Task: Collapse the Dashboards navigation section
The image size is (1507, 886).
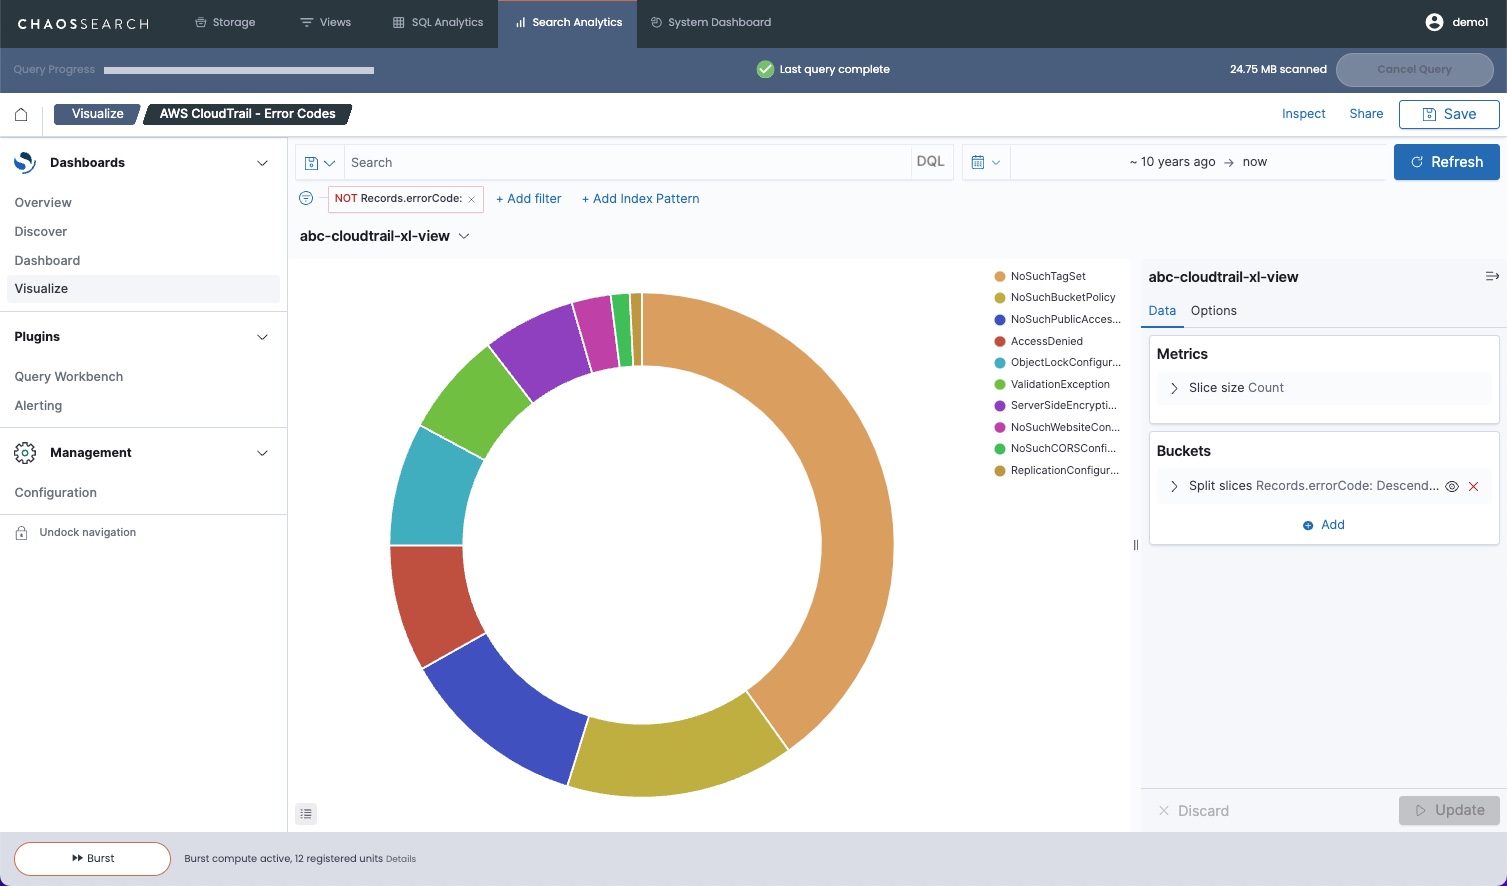Action: (262, 163)
